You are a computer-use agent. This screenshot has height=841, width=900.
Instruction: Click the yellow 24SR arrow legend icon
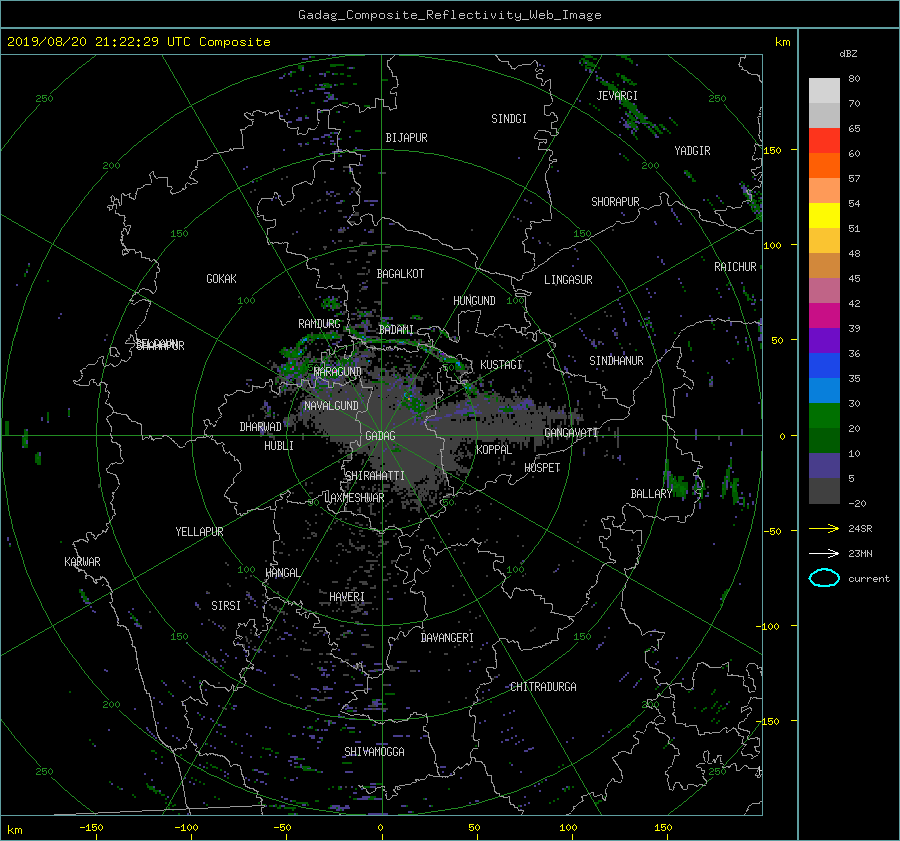tap(824, 528)
